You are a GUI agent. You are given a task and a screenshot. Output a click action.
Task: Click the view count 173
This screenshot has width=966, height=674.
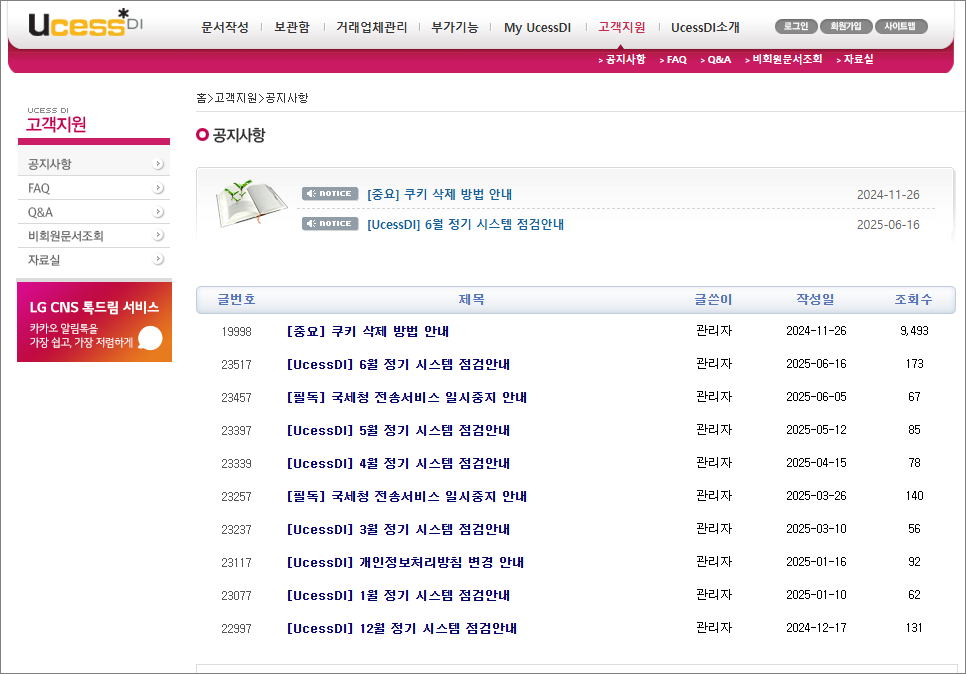pos(914,363)
